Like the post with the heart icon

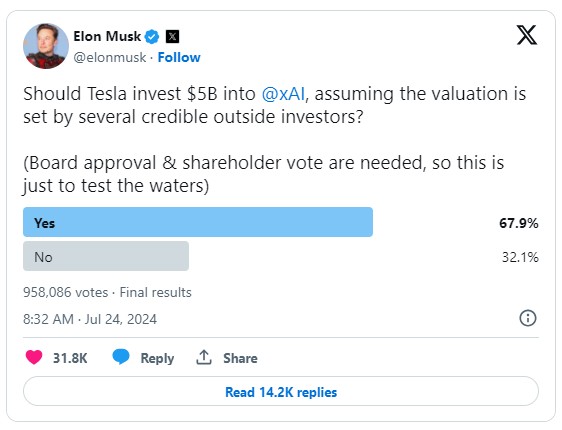point(34,357)
